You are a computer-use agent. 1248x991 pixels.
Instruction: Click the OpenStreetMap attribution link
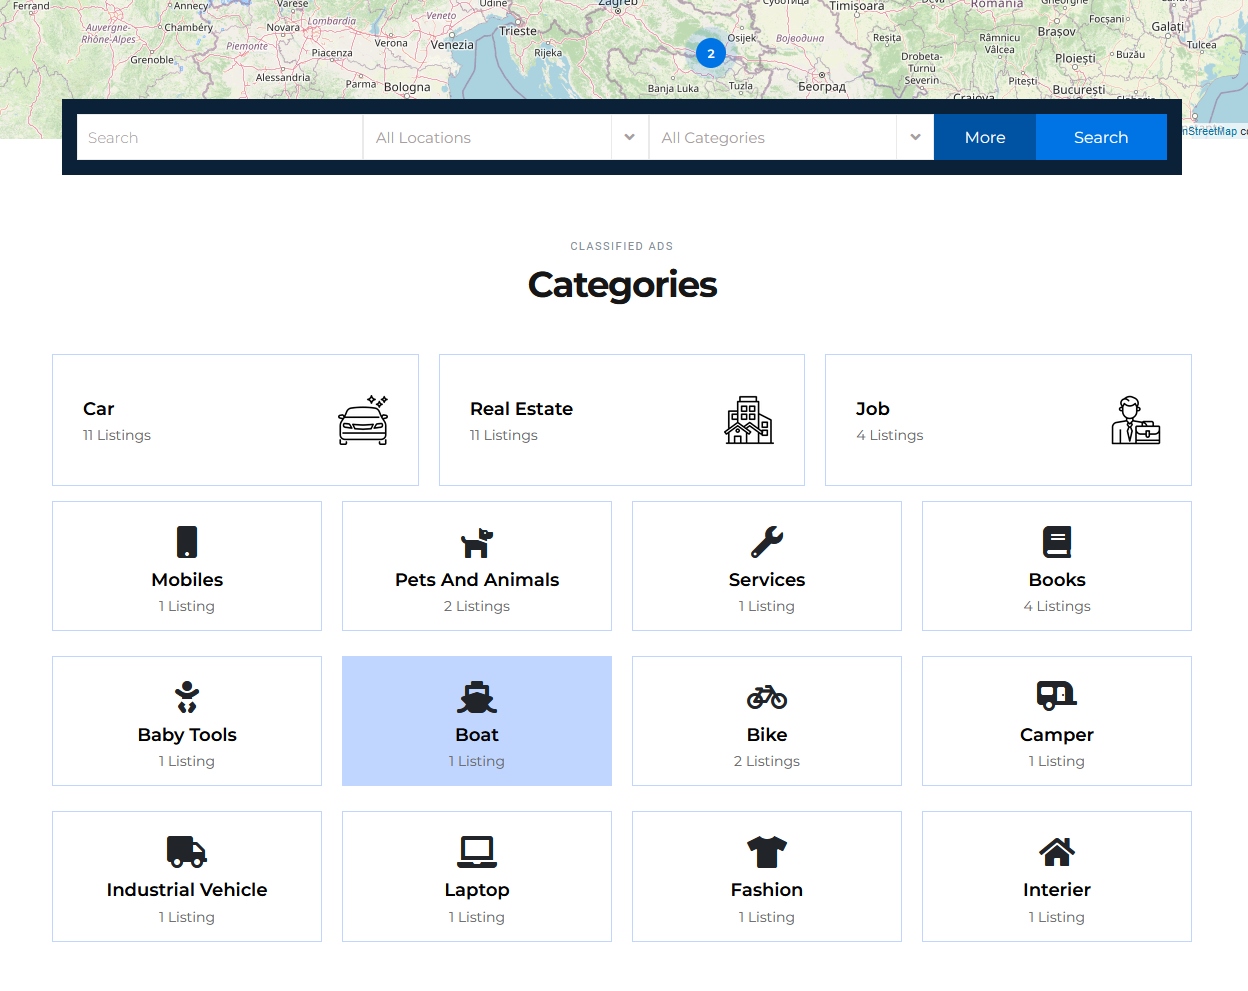coord(1210,131)
